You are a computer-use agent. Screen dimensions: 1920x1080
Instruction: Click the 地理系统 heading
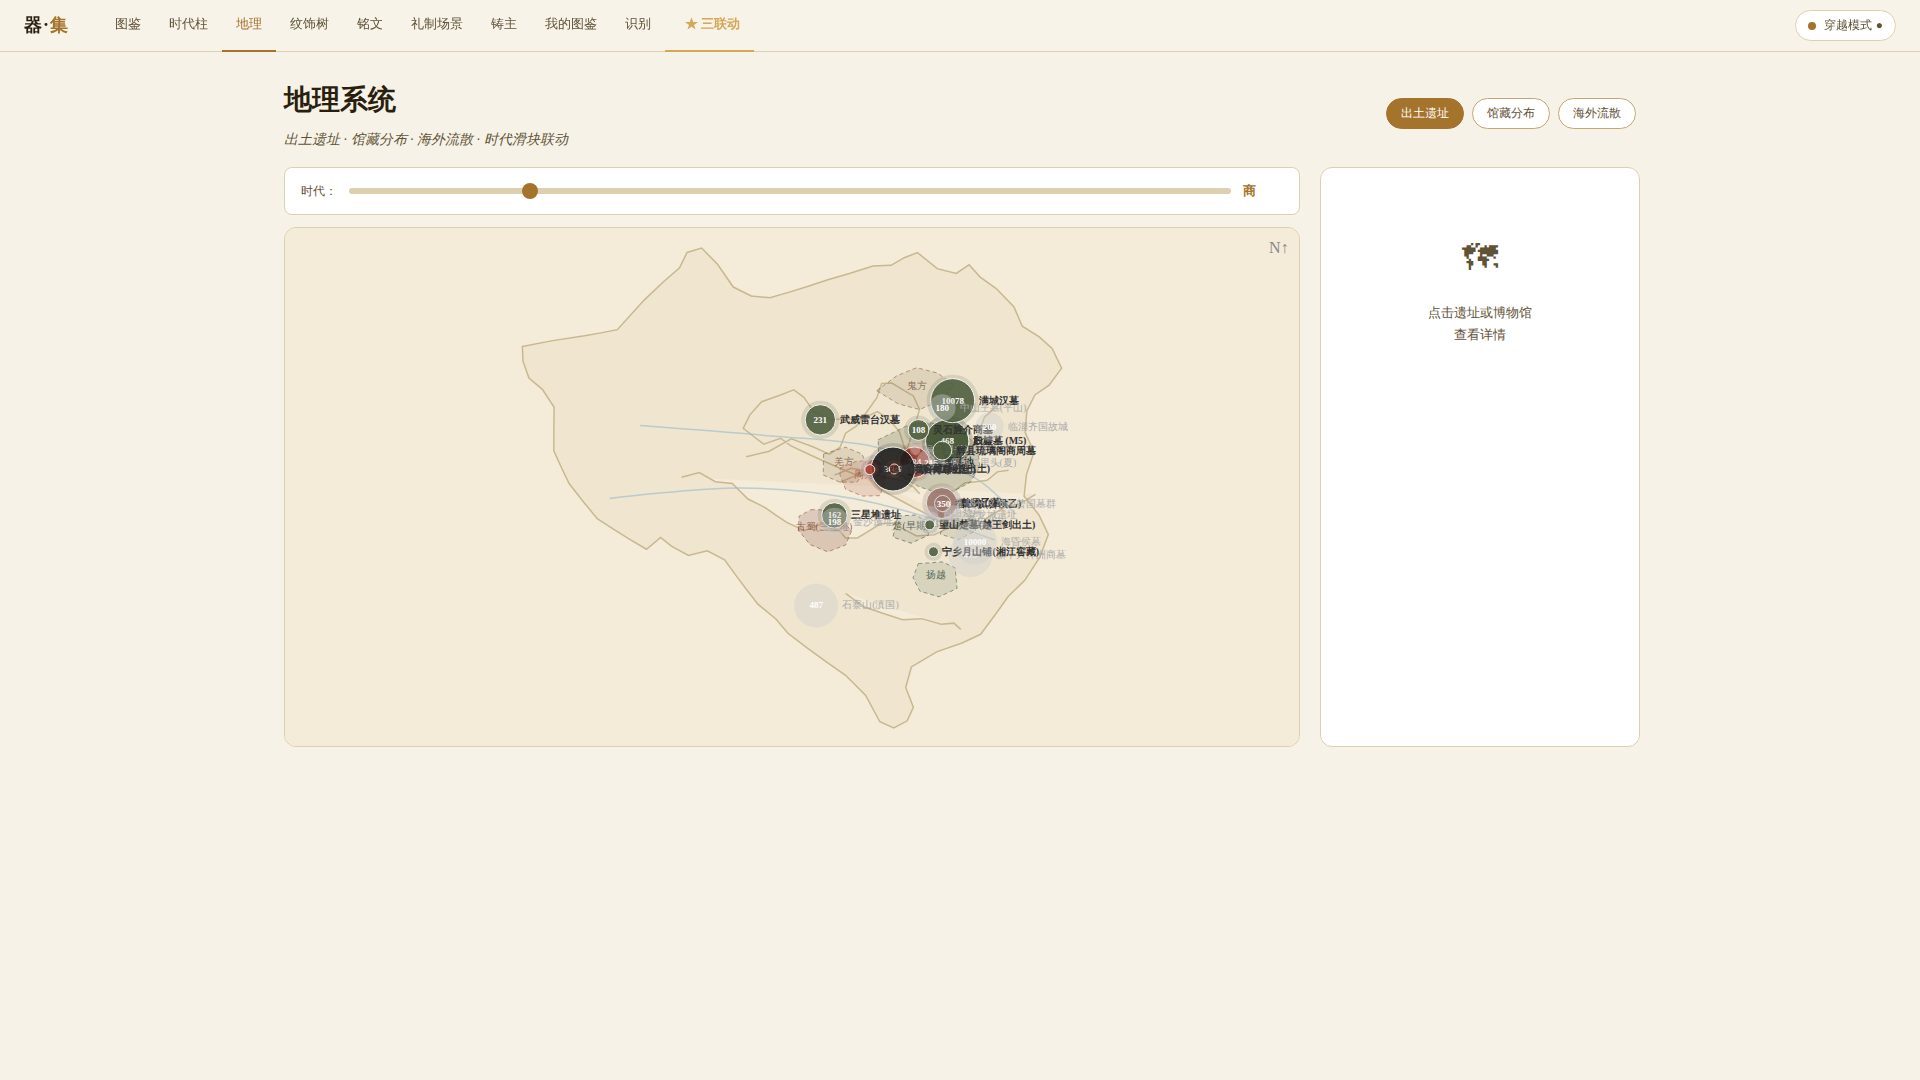(340, 100)
